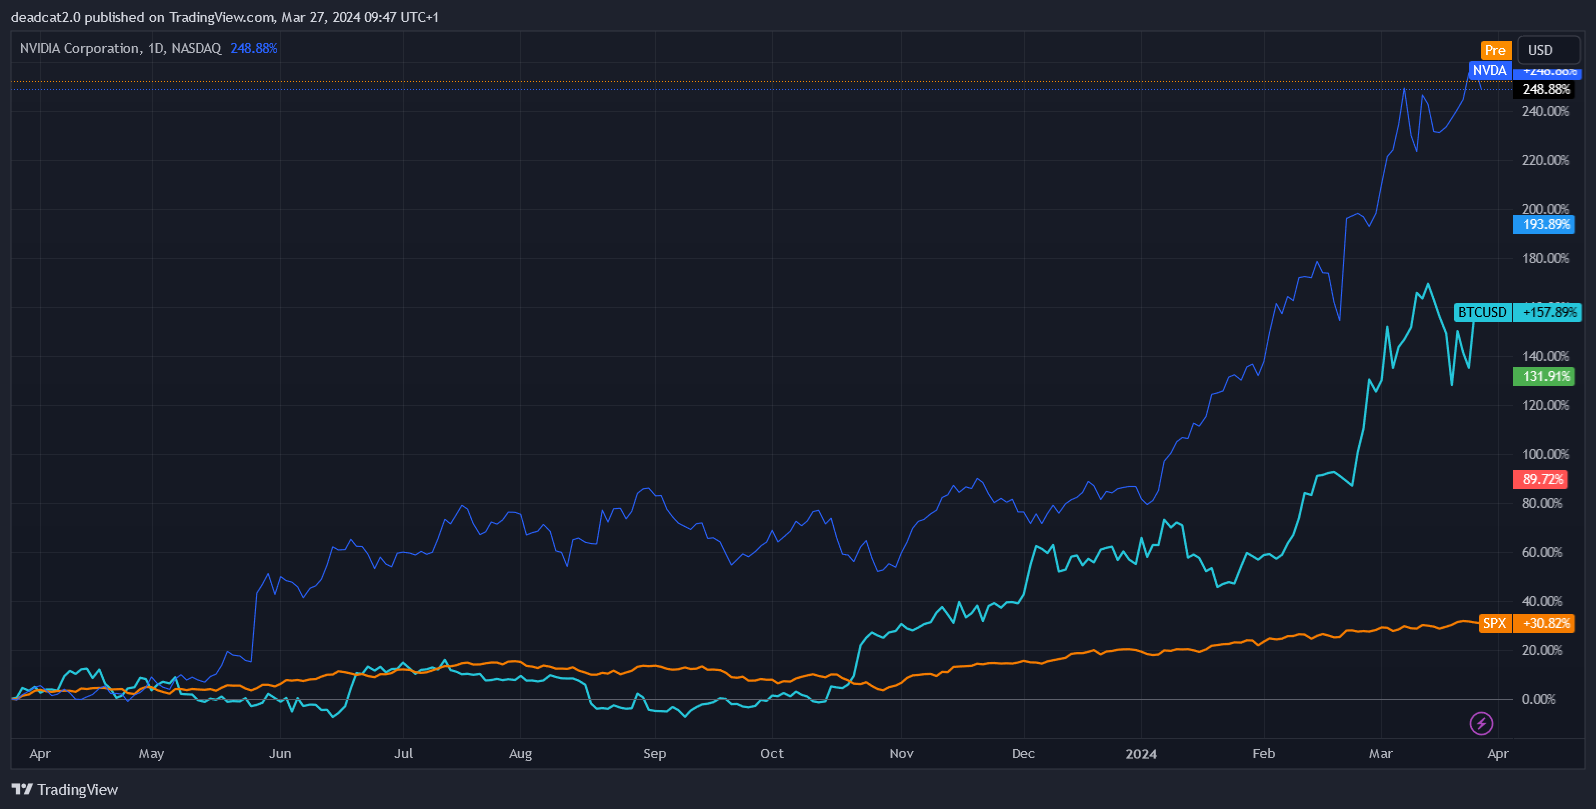Click the 0.00% price scale label
The image size is (1596, 809).
pos(1538,699)
